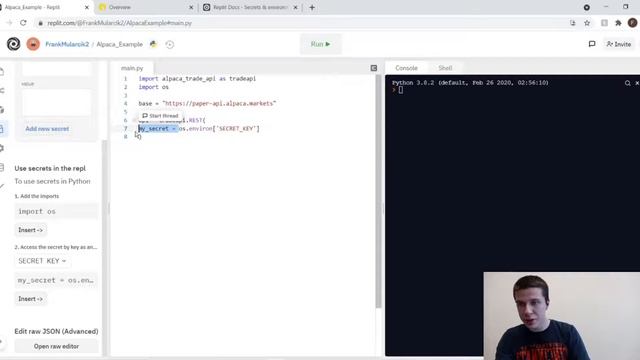Viewport: 640px width, 360px height.
Task: Close the Overview browser tab
Action: (191, 7)
